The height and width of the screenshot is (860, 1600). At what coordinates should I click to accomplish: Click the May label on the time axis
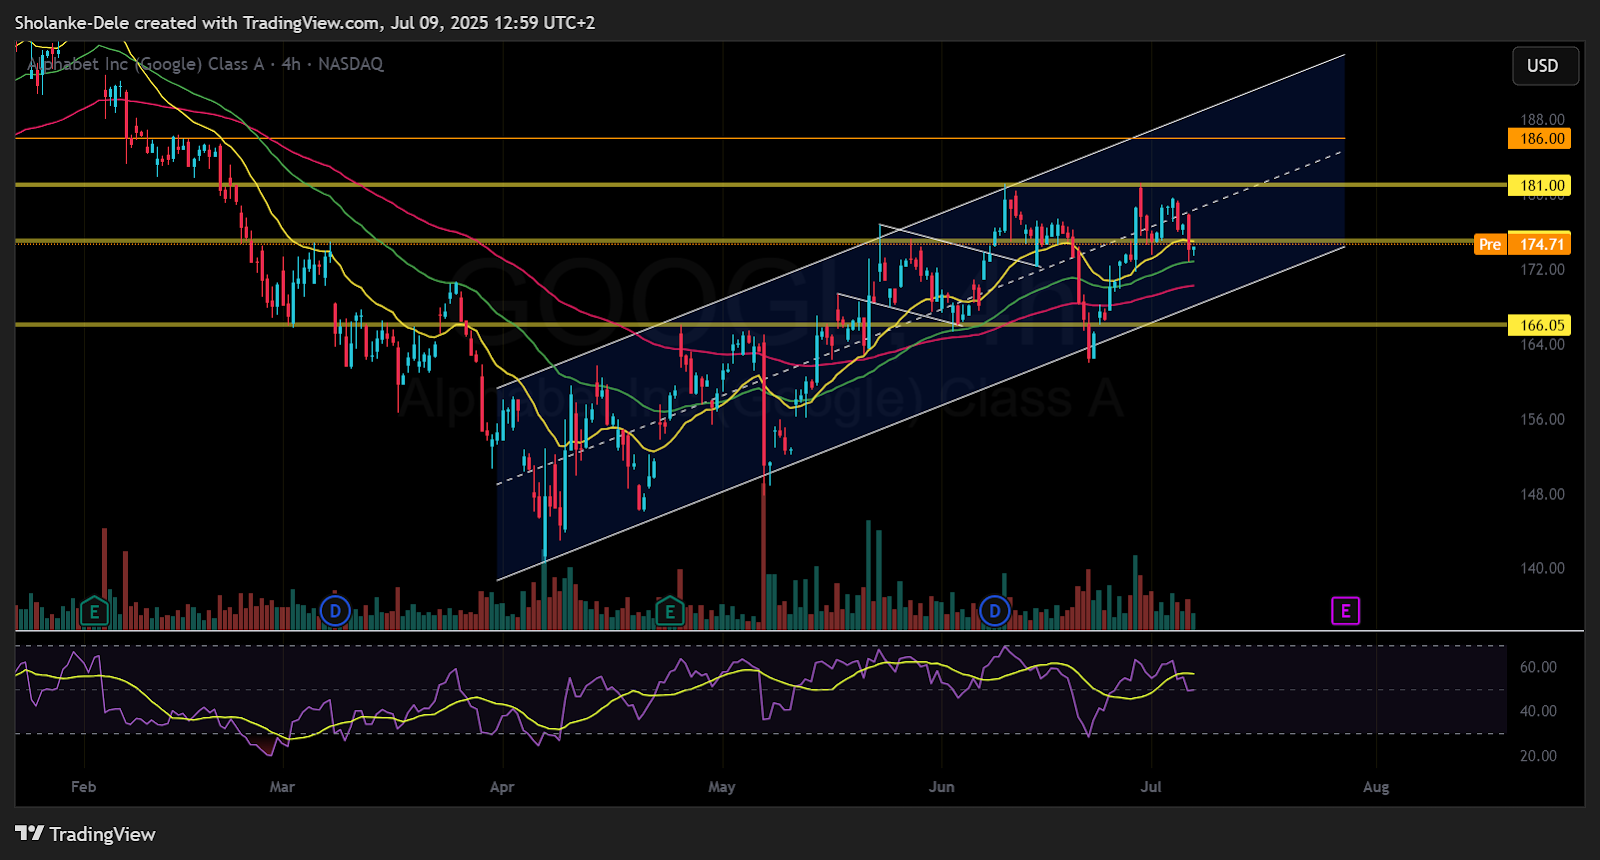tap(722, 787)
